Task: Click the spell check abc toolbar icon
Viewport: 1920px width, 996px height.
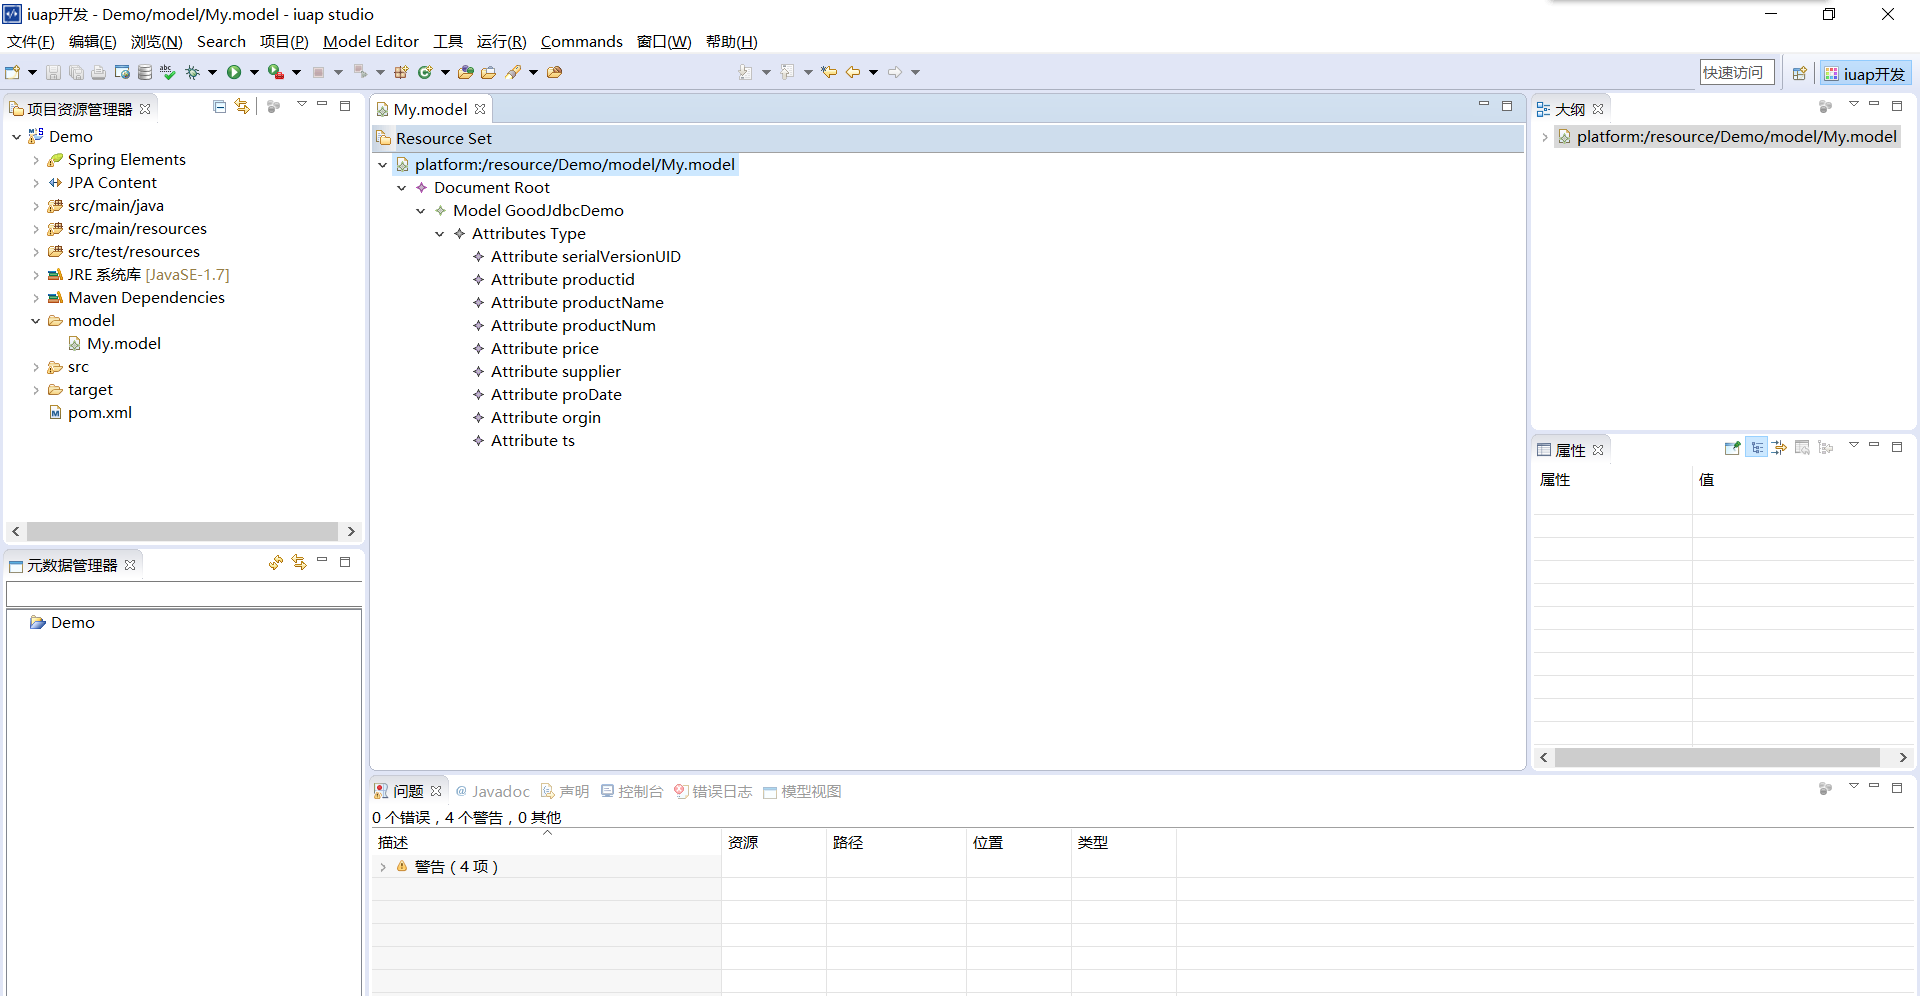Action: [167, 72]
